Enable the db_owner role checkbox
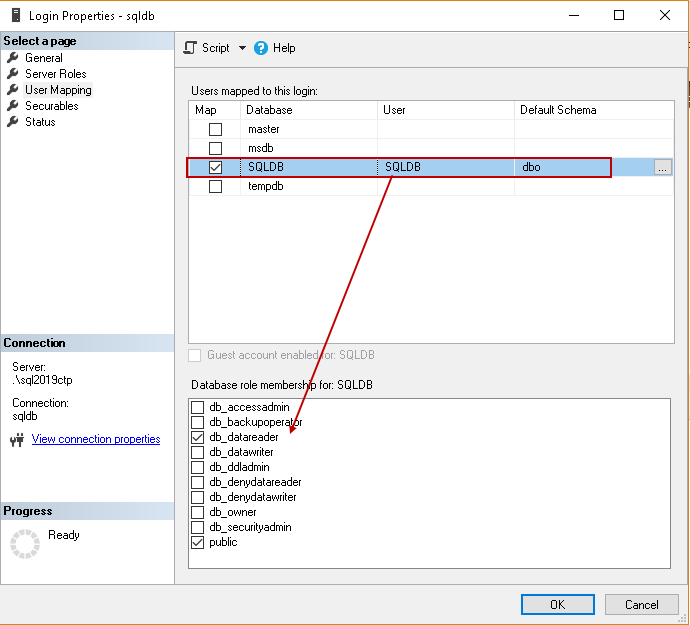Screen dimensions: 690x625 click(198, 512)
